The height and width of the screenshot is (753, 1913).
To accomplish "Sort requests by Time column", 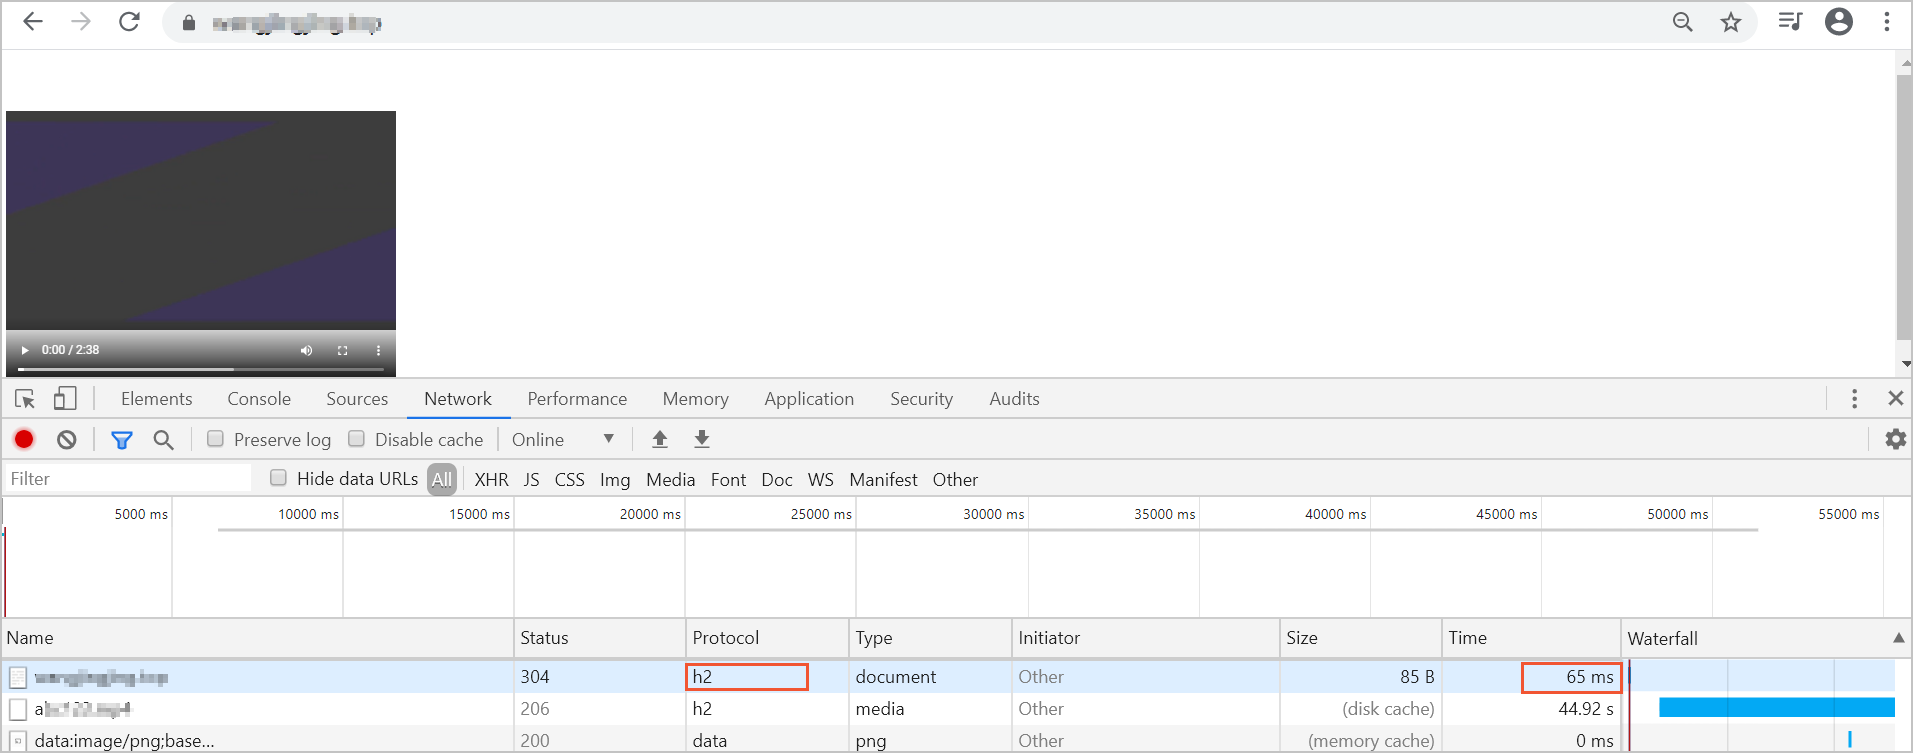I will 1531,638.
